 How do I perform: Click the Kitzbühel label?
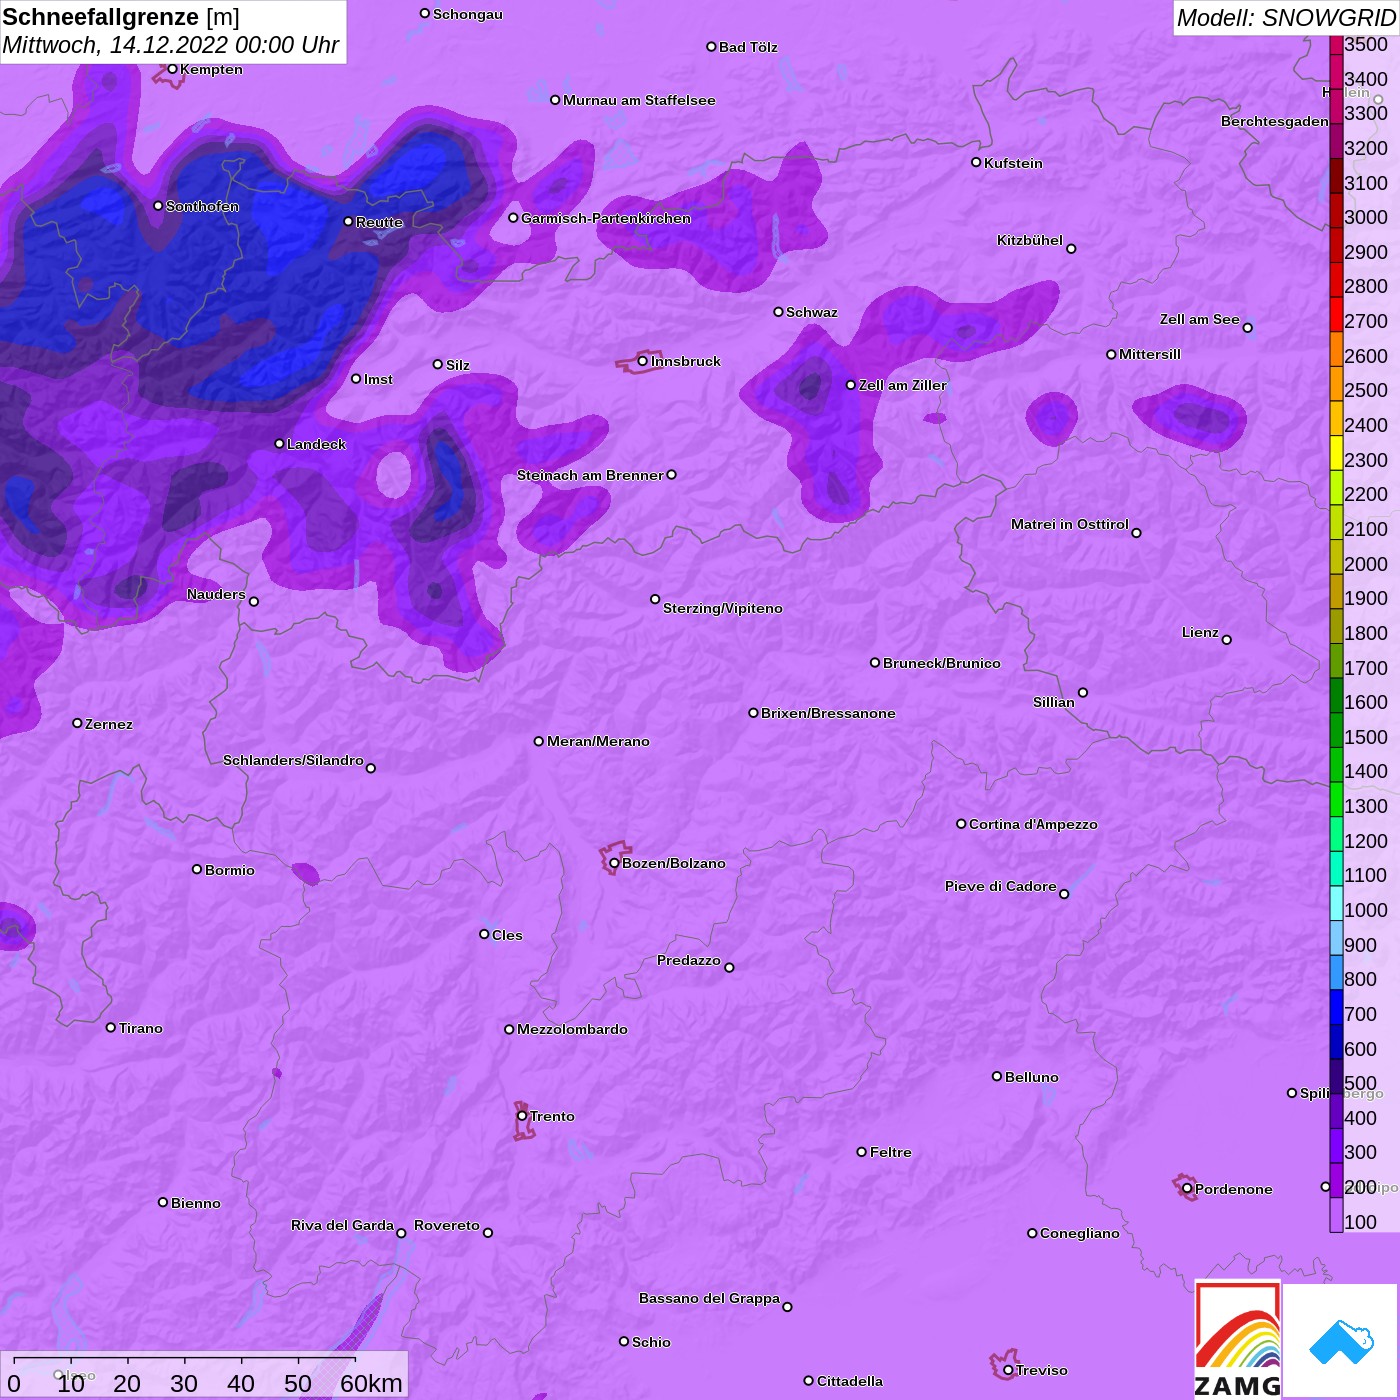coord(1030,240)
